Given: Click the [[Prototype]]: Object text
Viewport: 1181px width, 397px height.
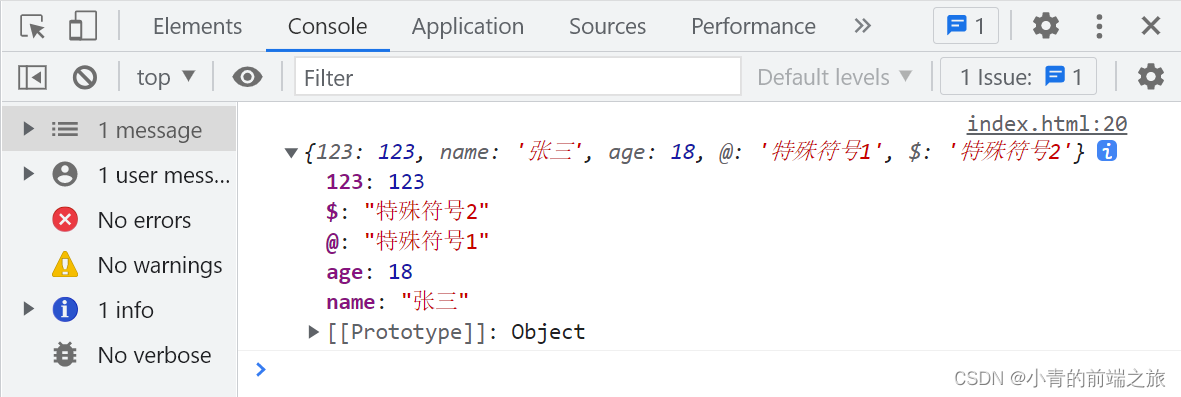Looking at the screenshot, I should click(x=456, y=332).
